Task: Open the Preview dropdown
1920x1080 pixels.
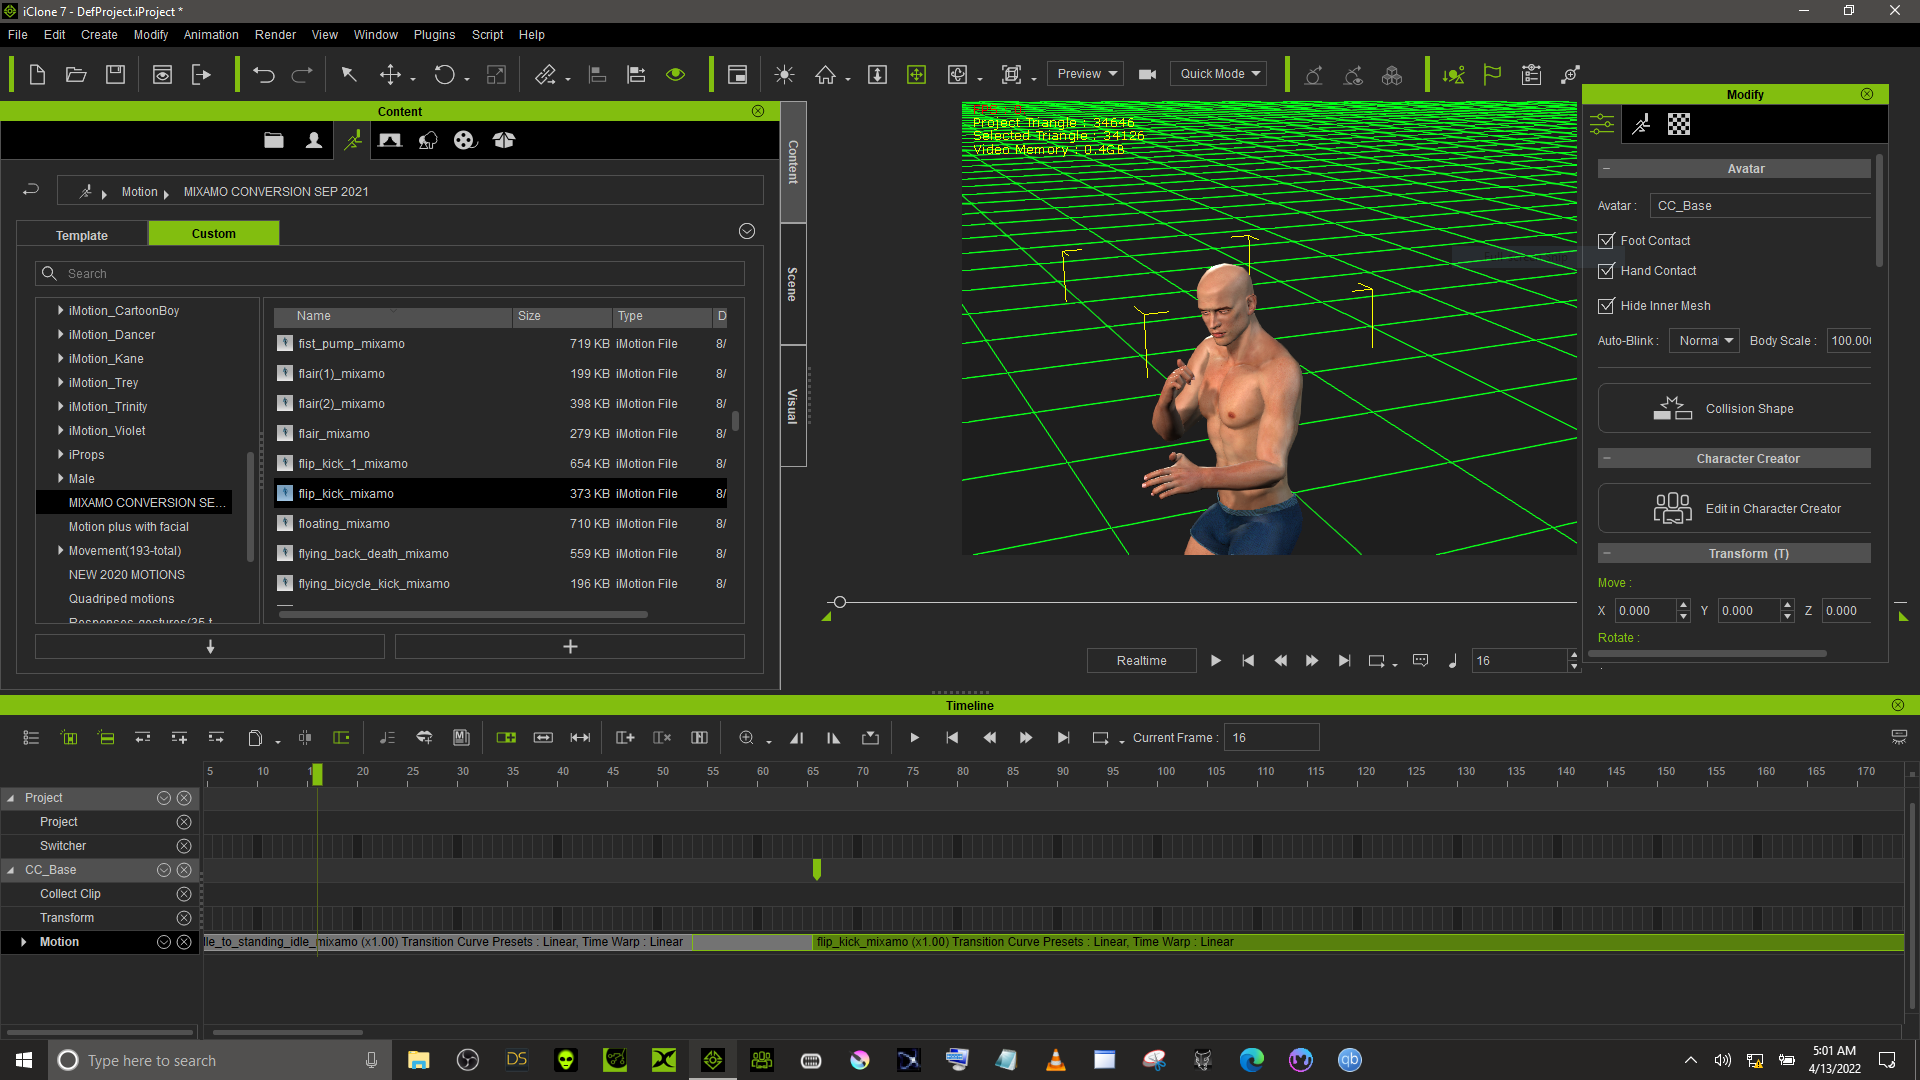Action: point(1086,74)
